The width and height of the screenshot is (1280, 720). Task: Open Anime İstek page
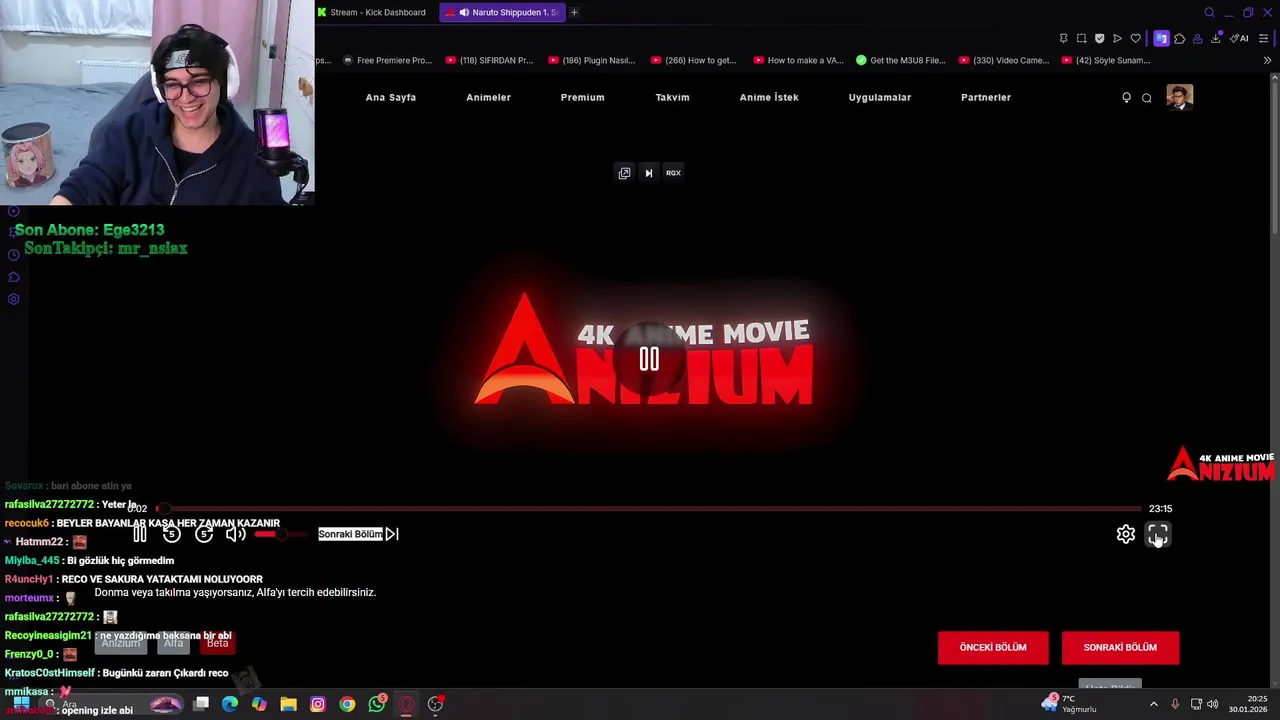(769, 97)
